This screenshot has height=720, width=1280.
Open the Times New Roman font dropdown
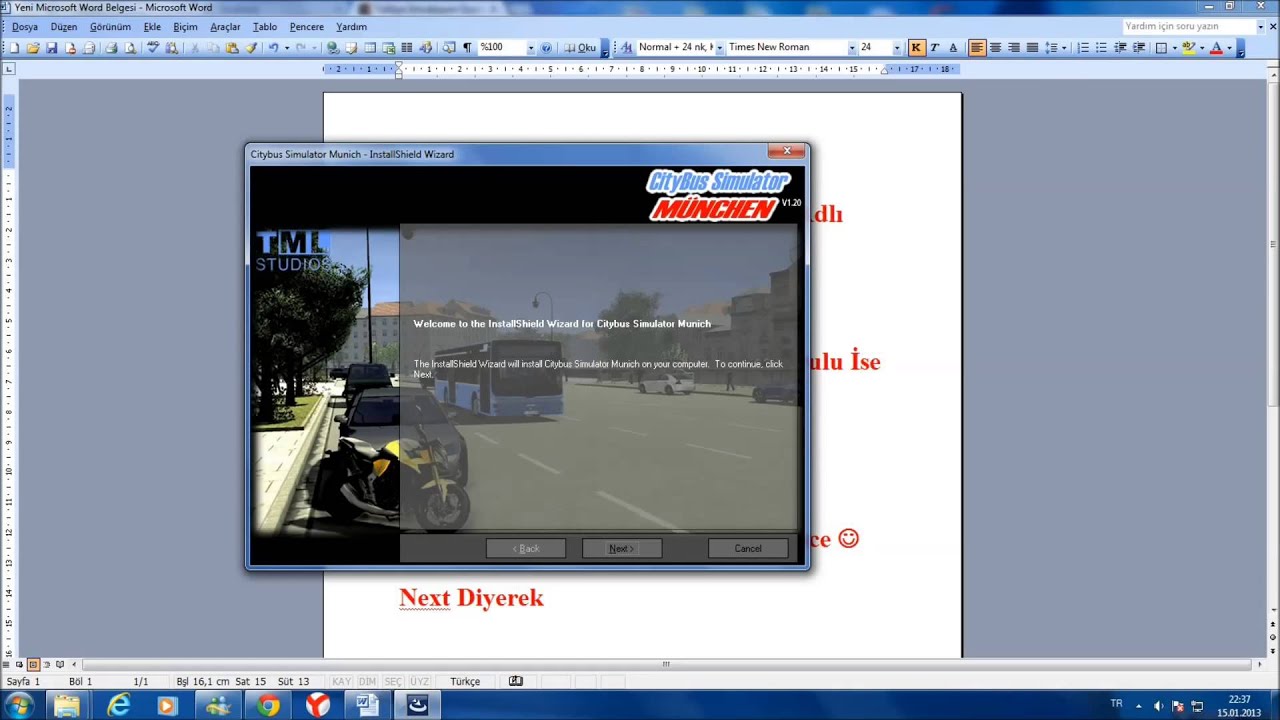(x=852, y=47)
